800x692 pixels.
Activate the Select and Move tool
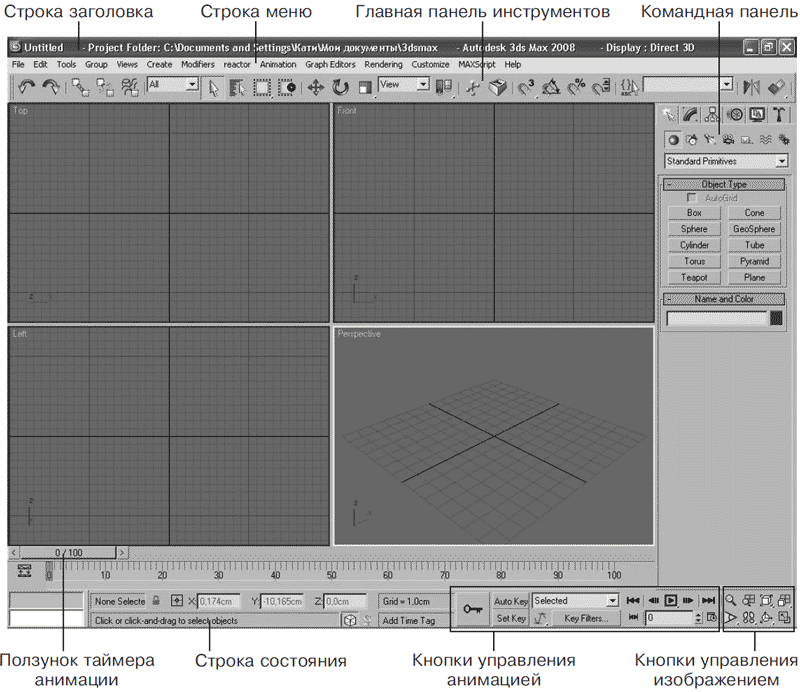314,87
